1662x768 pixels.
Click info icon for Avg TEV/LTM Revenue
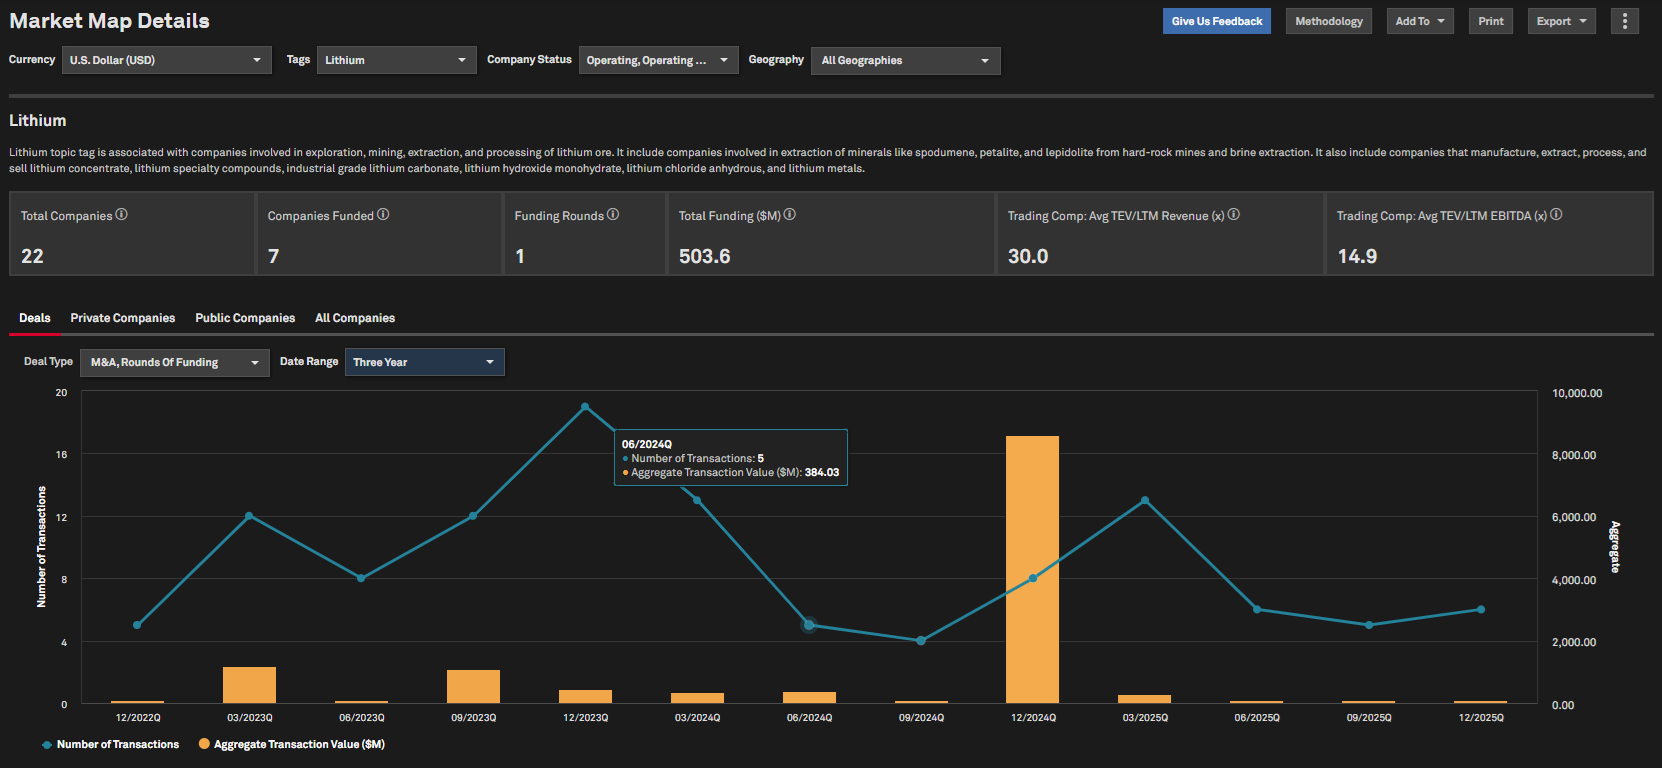click(1234, 215)
